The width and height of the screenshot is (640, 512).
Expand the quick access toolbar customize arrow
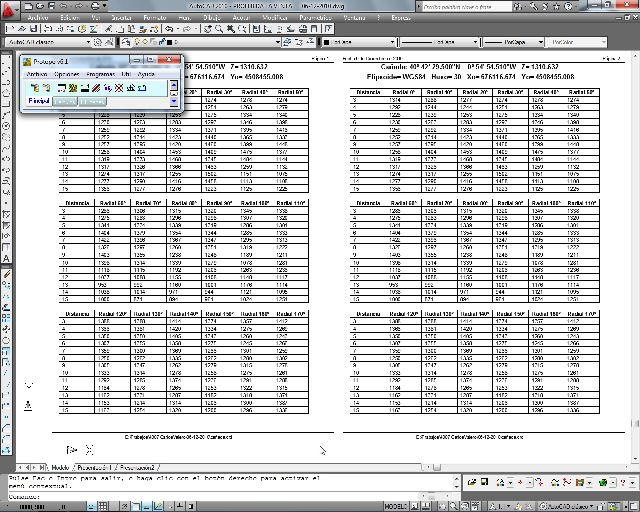point(105,6)
